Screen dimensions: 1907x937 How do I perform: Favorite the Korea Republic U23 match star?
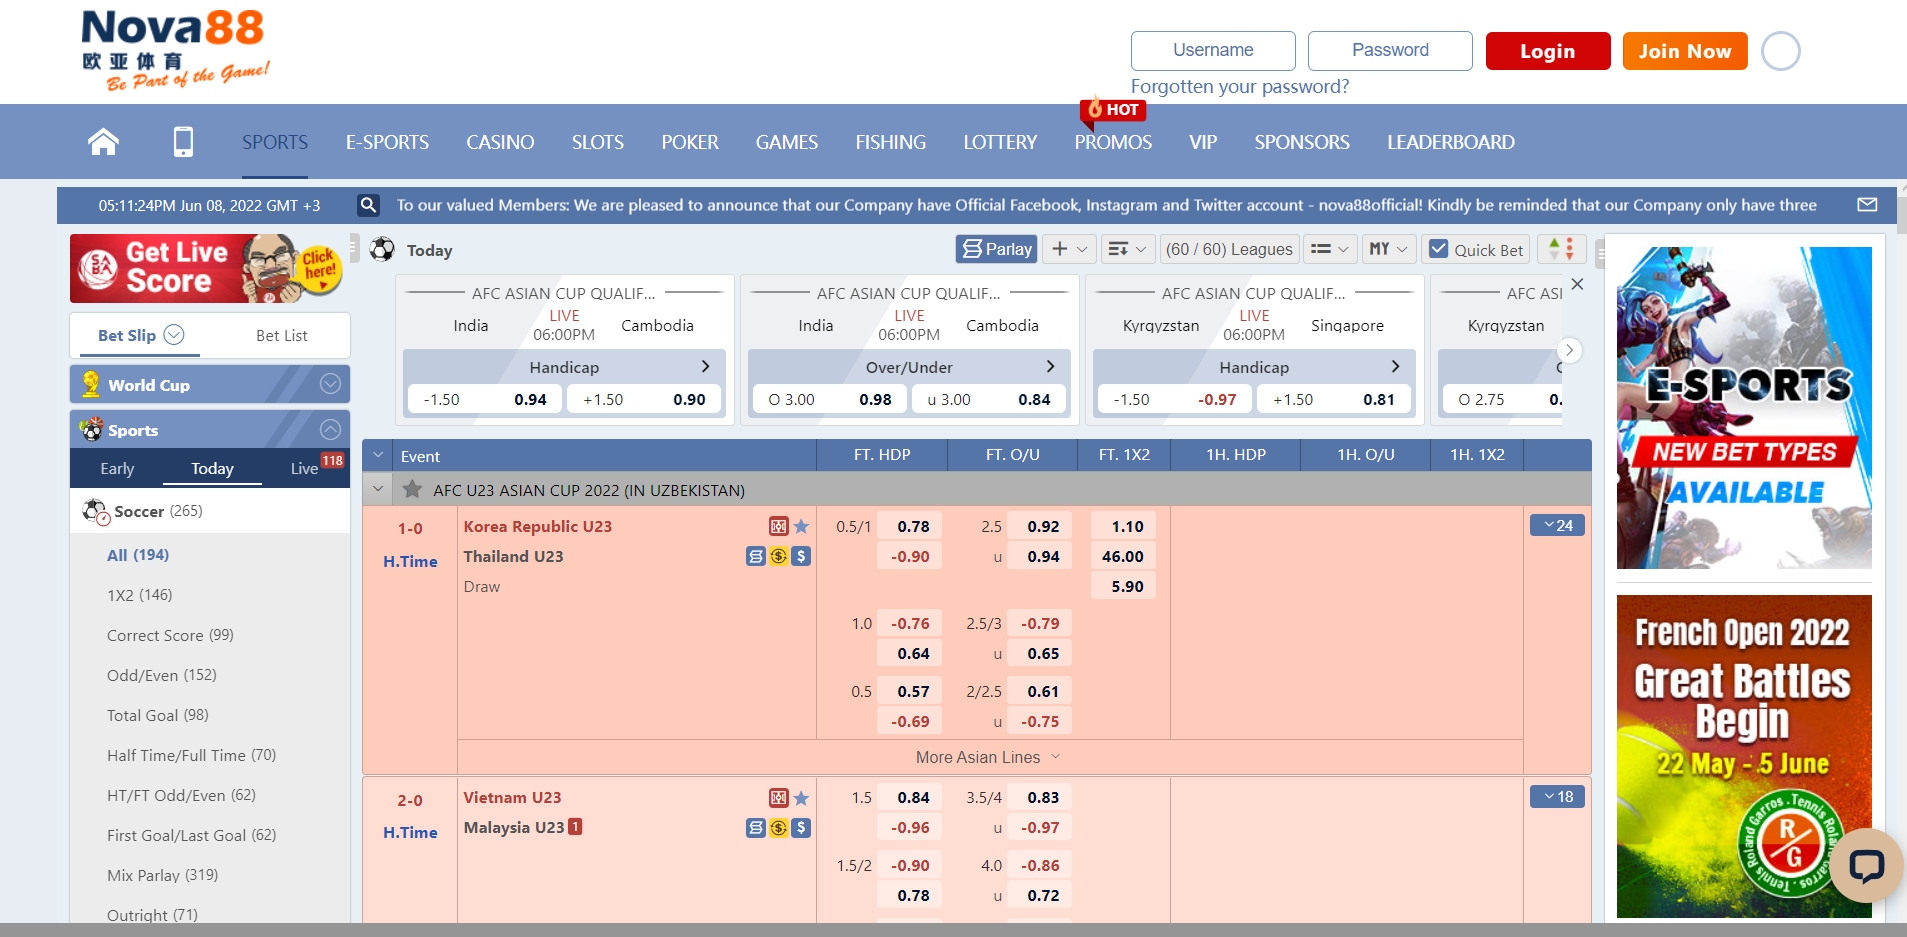801,526
